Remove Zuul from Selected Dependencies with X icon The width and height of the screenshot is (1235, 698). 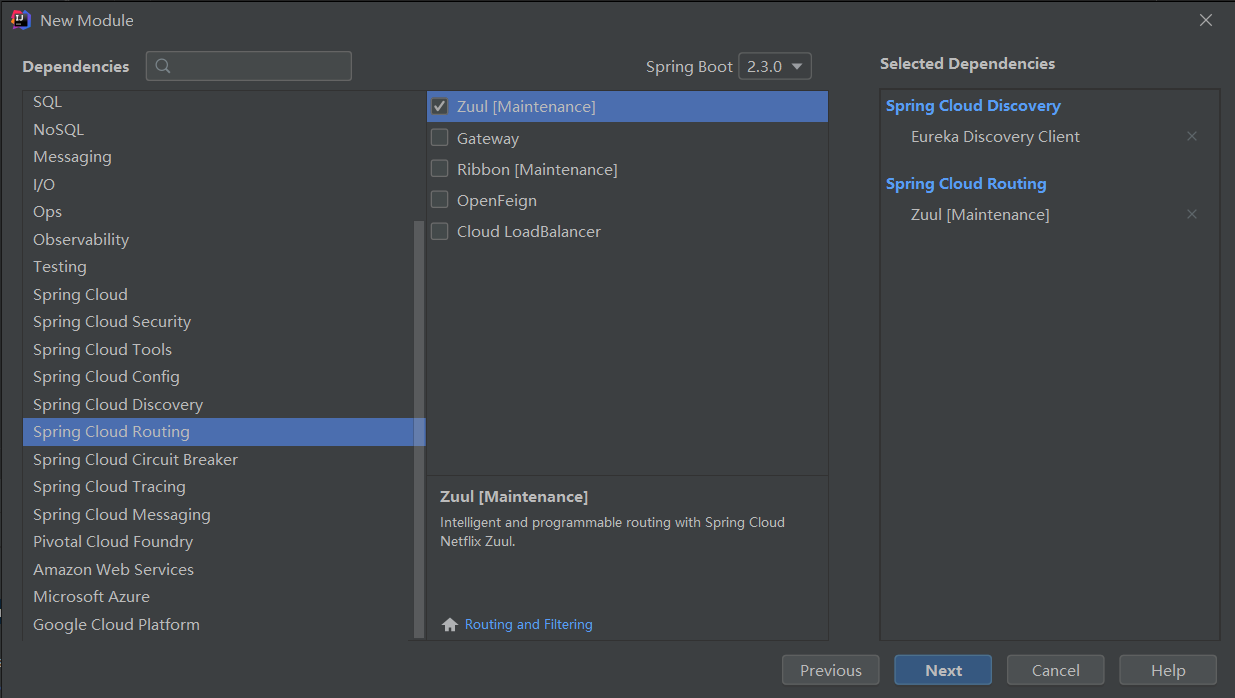point(1192,214)
